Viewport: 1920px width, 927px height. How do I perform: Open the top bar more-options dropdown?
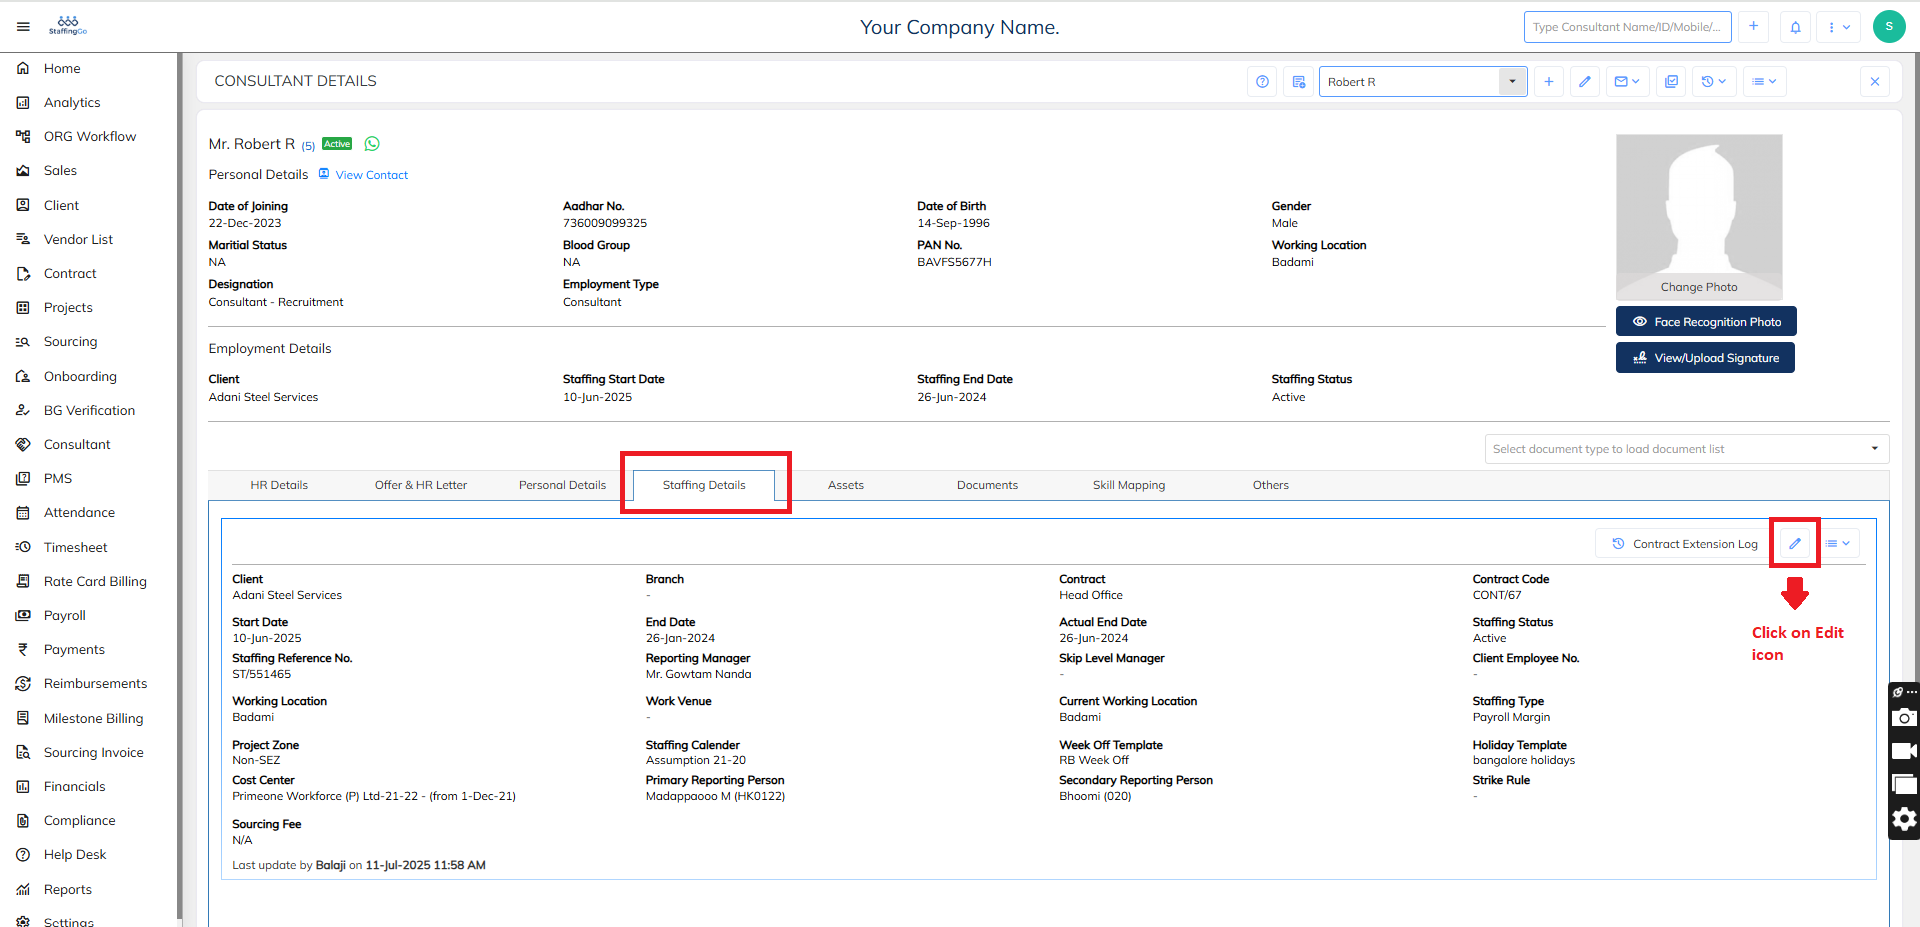click(x=1839, y=27)
